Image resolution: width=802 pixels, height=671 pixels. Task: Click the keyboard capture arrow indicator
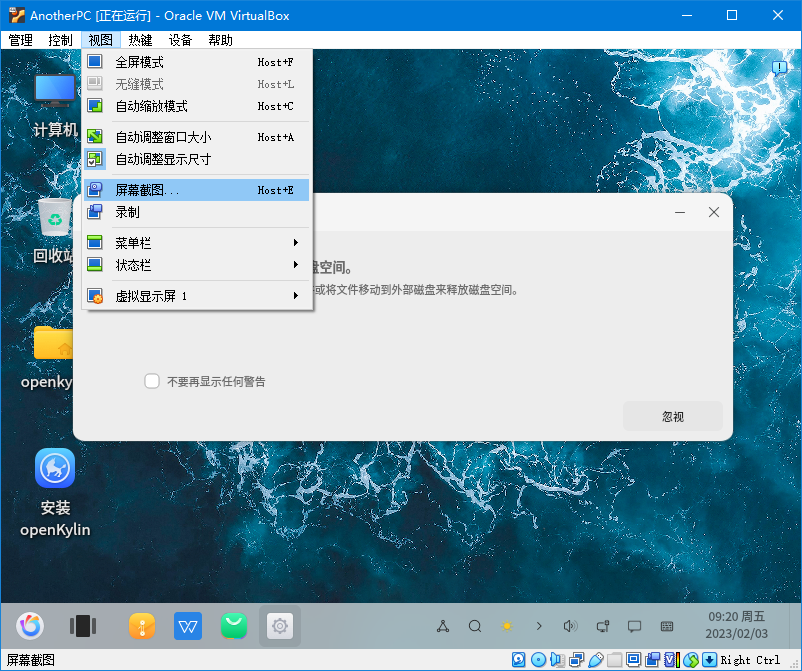point(709,660)
